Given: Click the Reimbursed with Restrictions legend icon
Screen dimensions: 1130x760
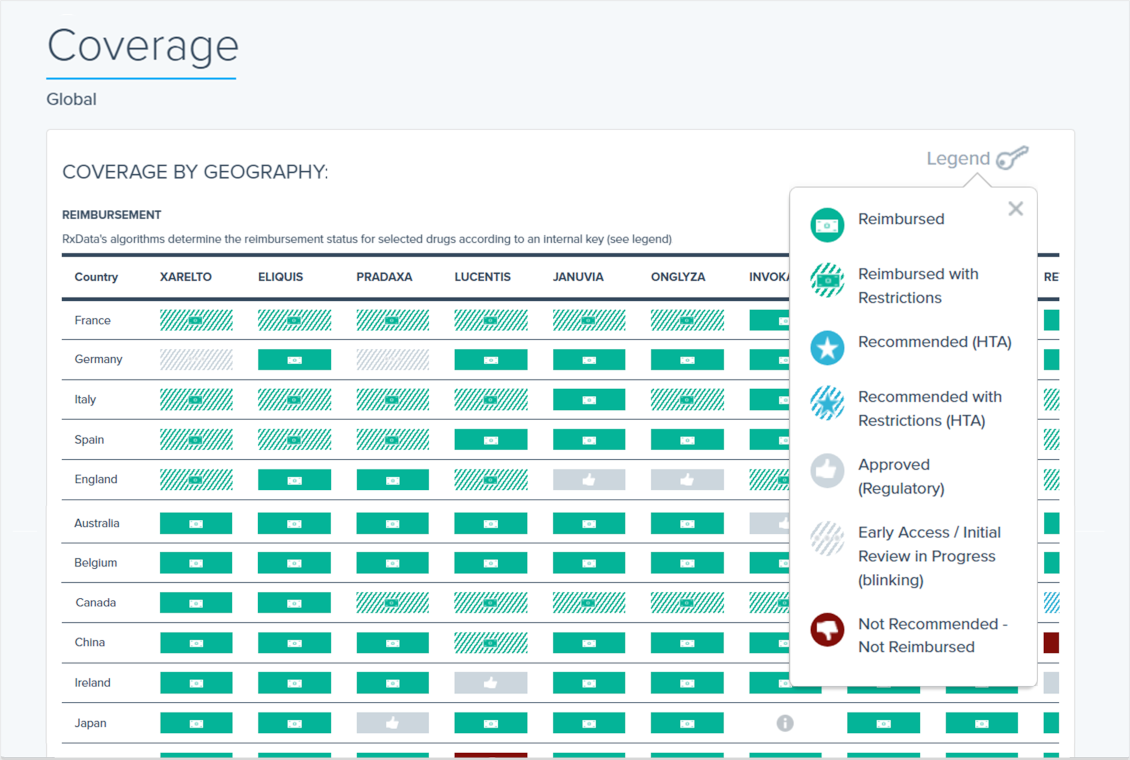Looking at the screenshot, I should (x=827, y=280).
